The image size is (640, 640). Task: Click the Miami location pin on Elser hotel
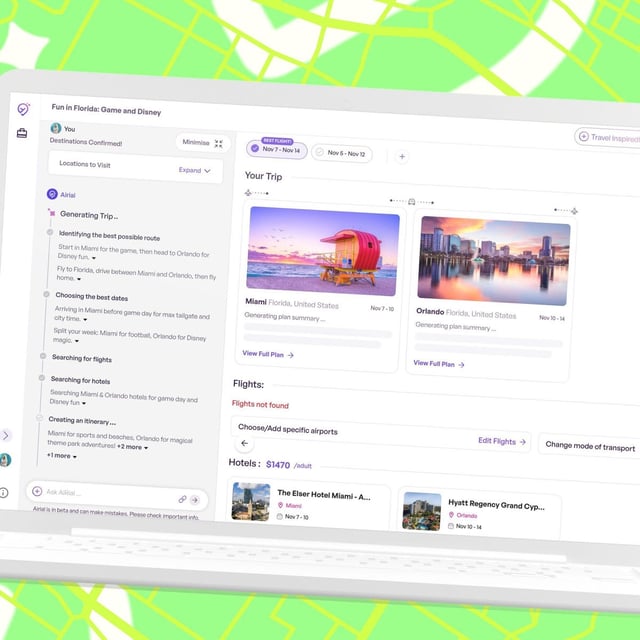(280, 505)
